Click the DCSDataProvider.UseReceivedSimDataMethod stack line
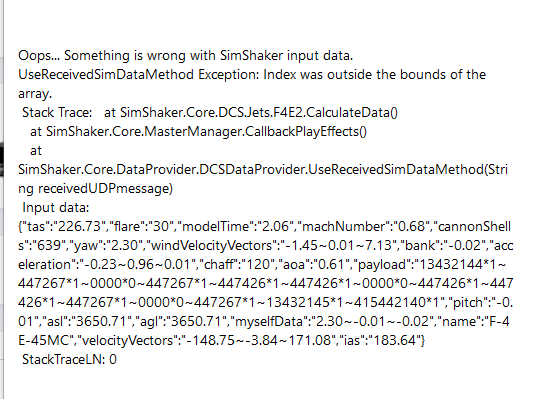The width and height of the screenshot is (550, 399). coord(263,170)
